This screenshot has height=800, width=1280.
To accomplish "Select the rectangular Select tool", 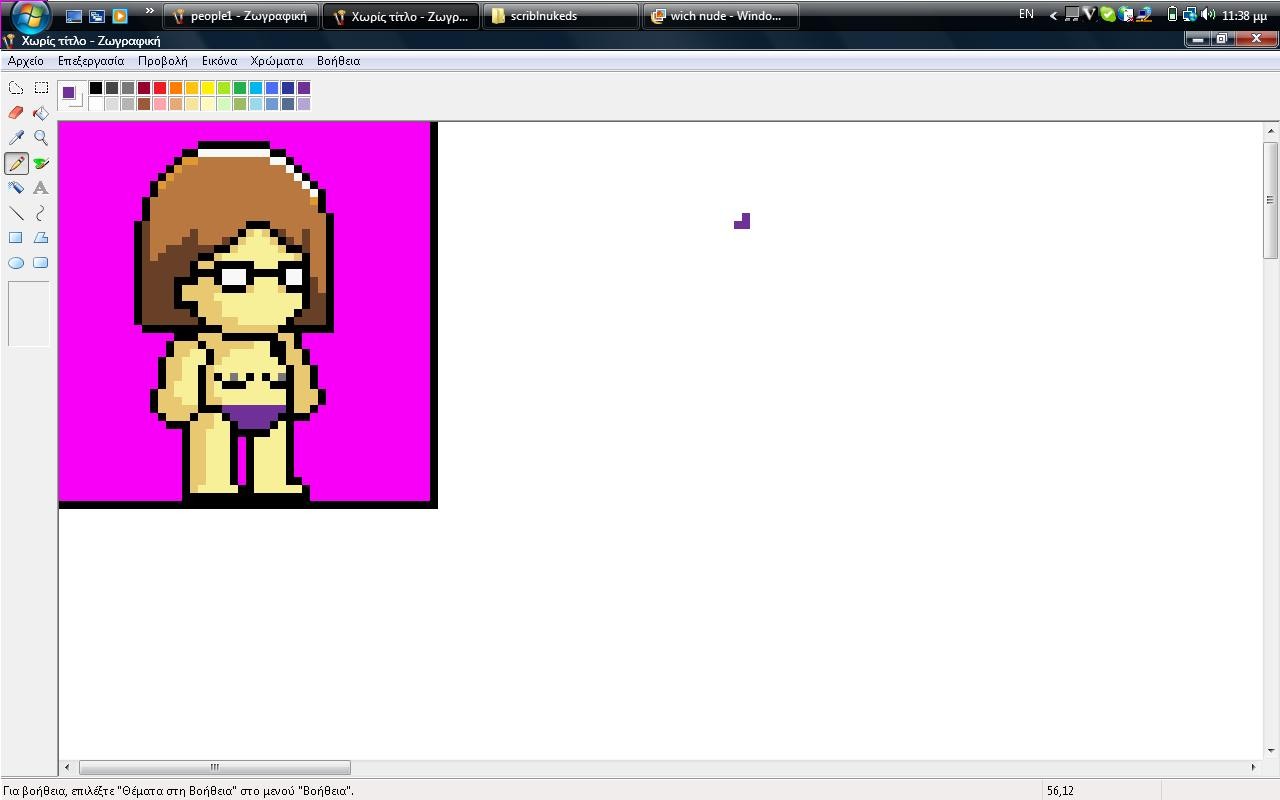I will (x=41, y=88).
